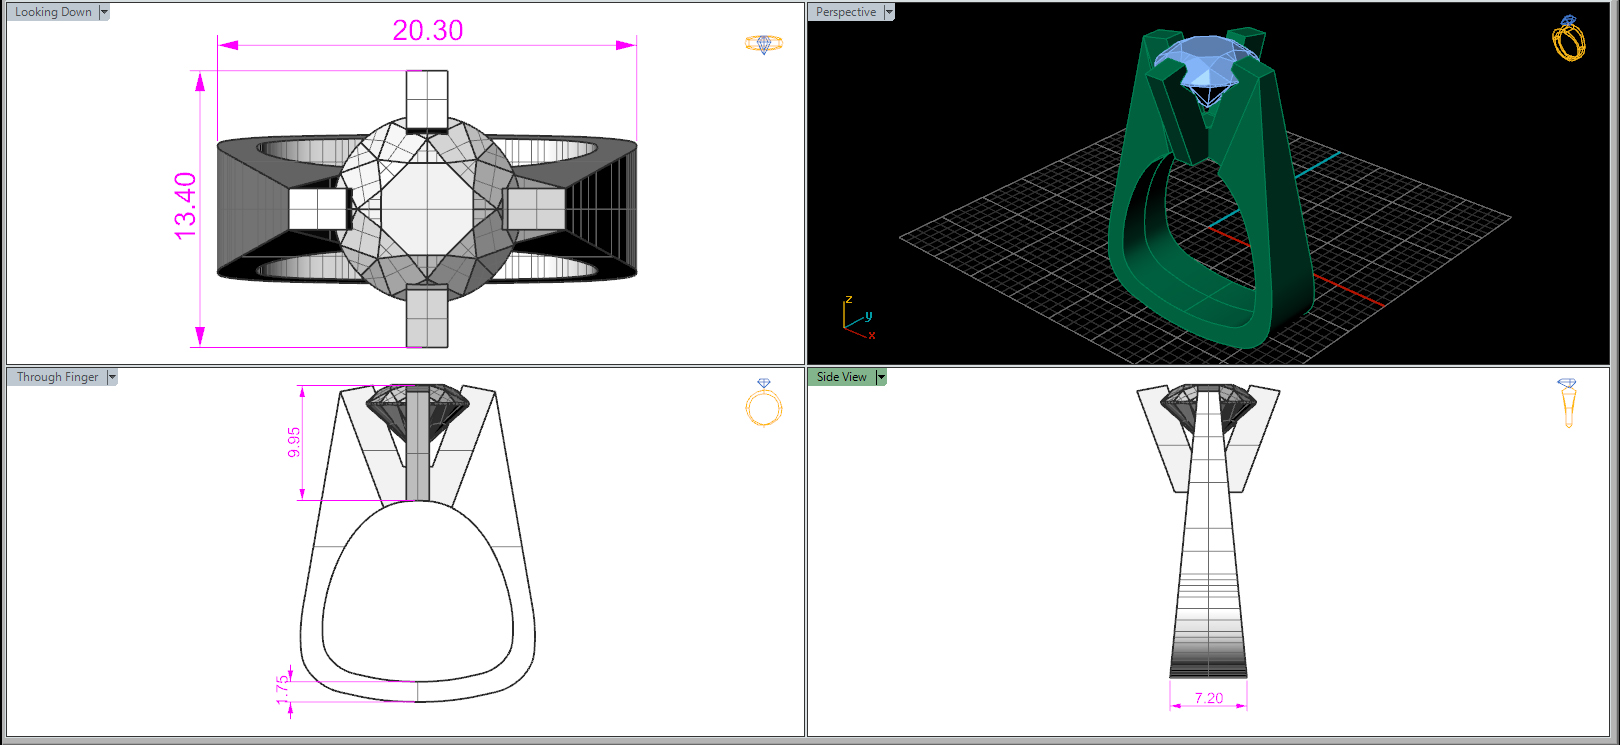Open the Through Finger viewport dropdown arrow
Screen dimensions: 1620x745
coord(112,377)
